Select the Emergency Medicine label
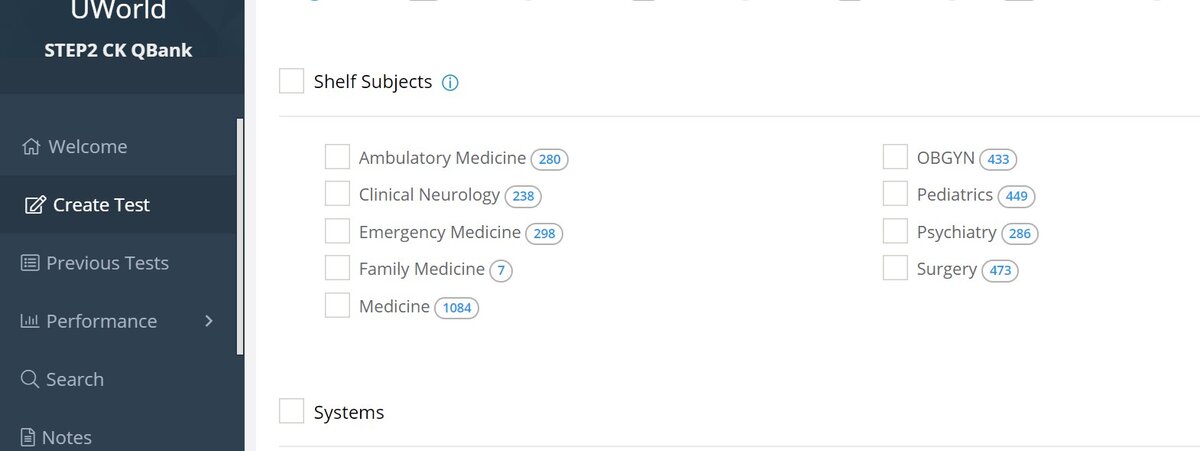Viewport: 1200px width, 451px height. coord(439,232)
